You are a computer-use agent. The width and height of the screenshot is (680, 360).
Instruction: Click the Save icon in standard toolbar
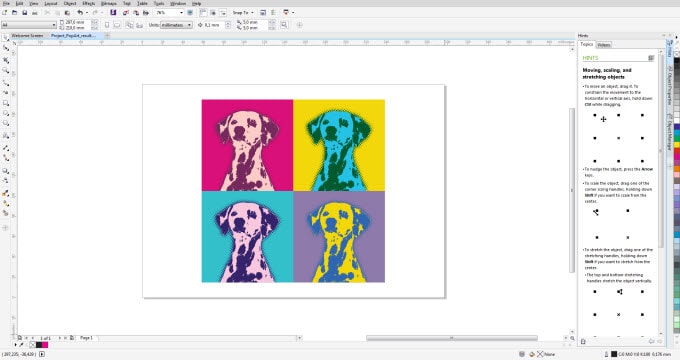pos(25,13)
